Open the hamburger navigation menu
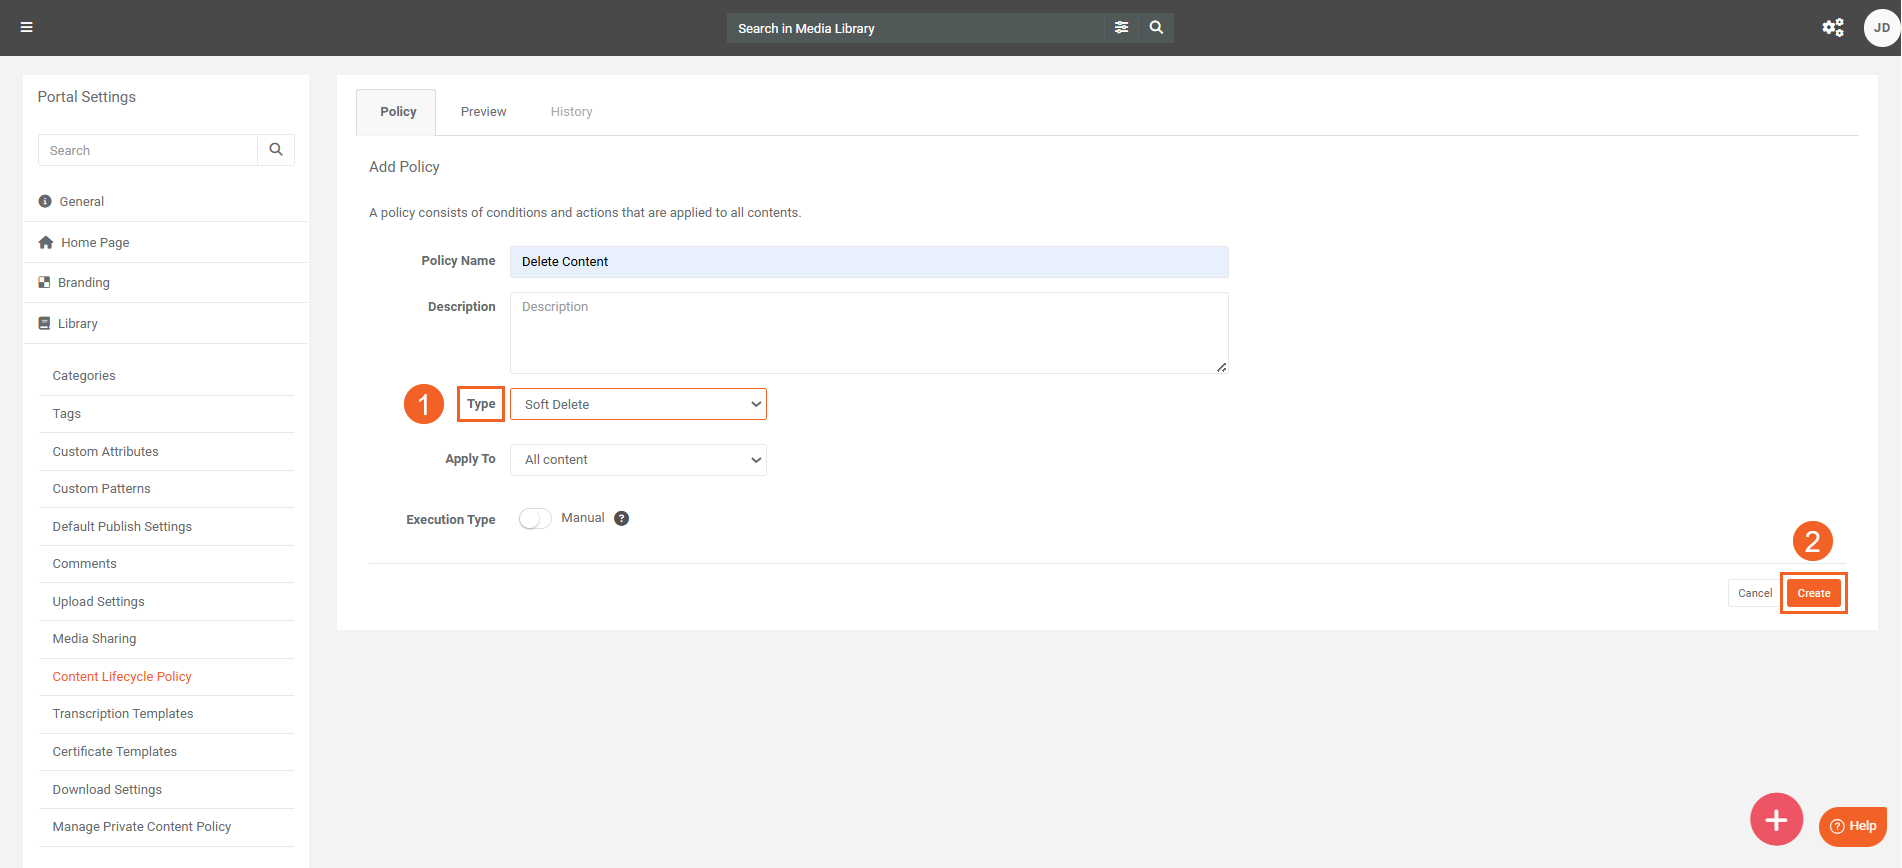 tap(27, 27)
